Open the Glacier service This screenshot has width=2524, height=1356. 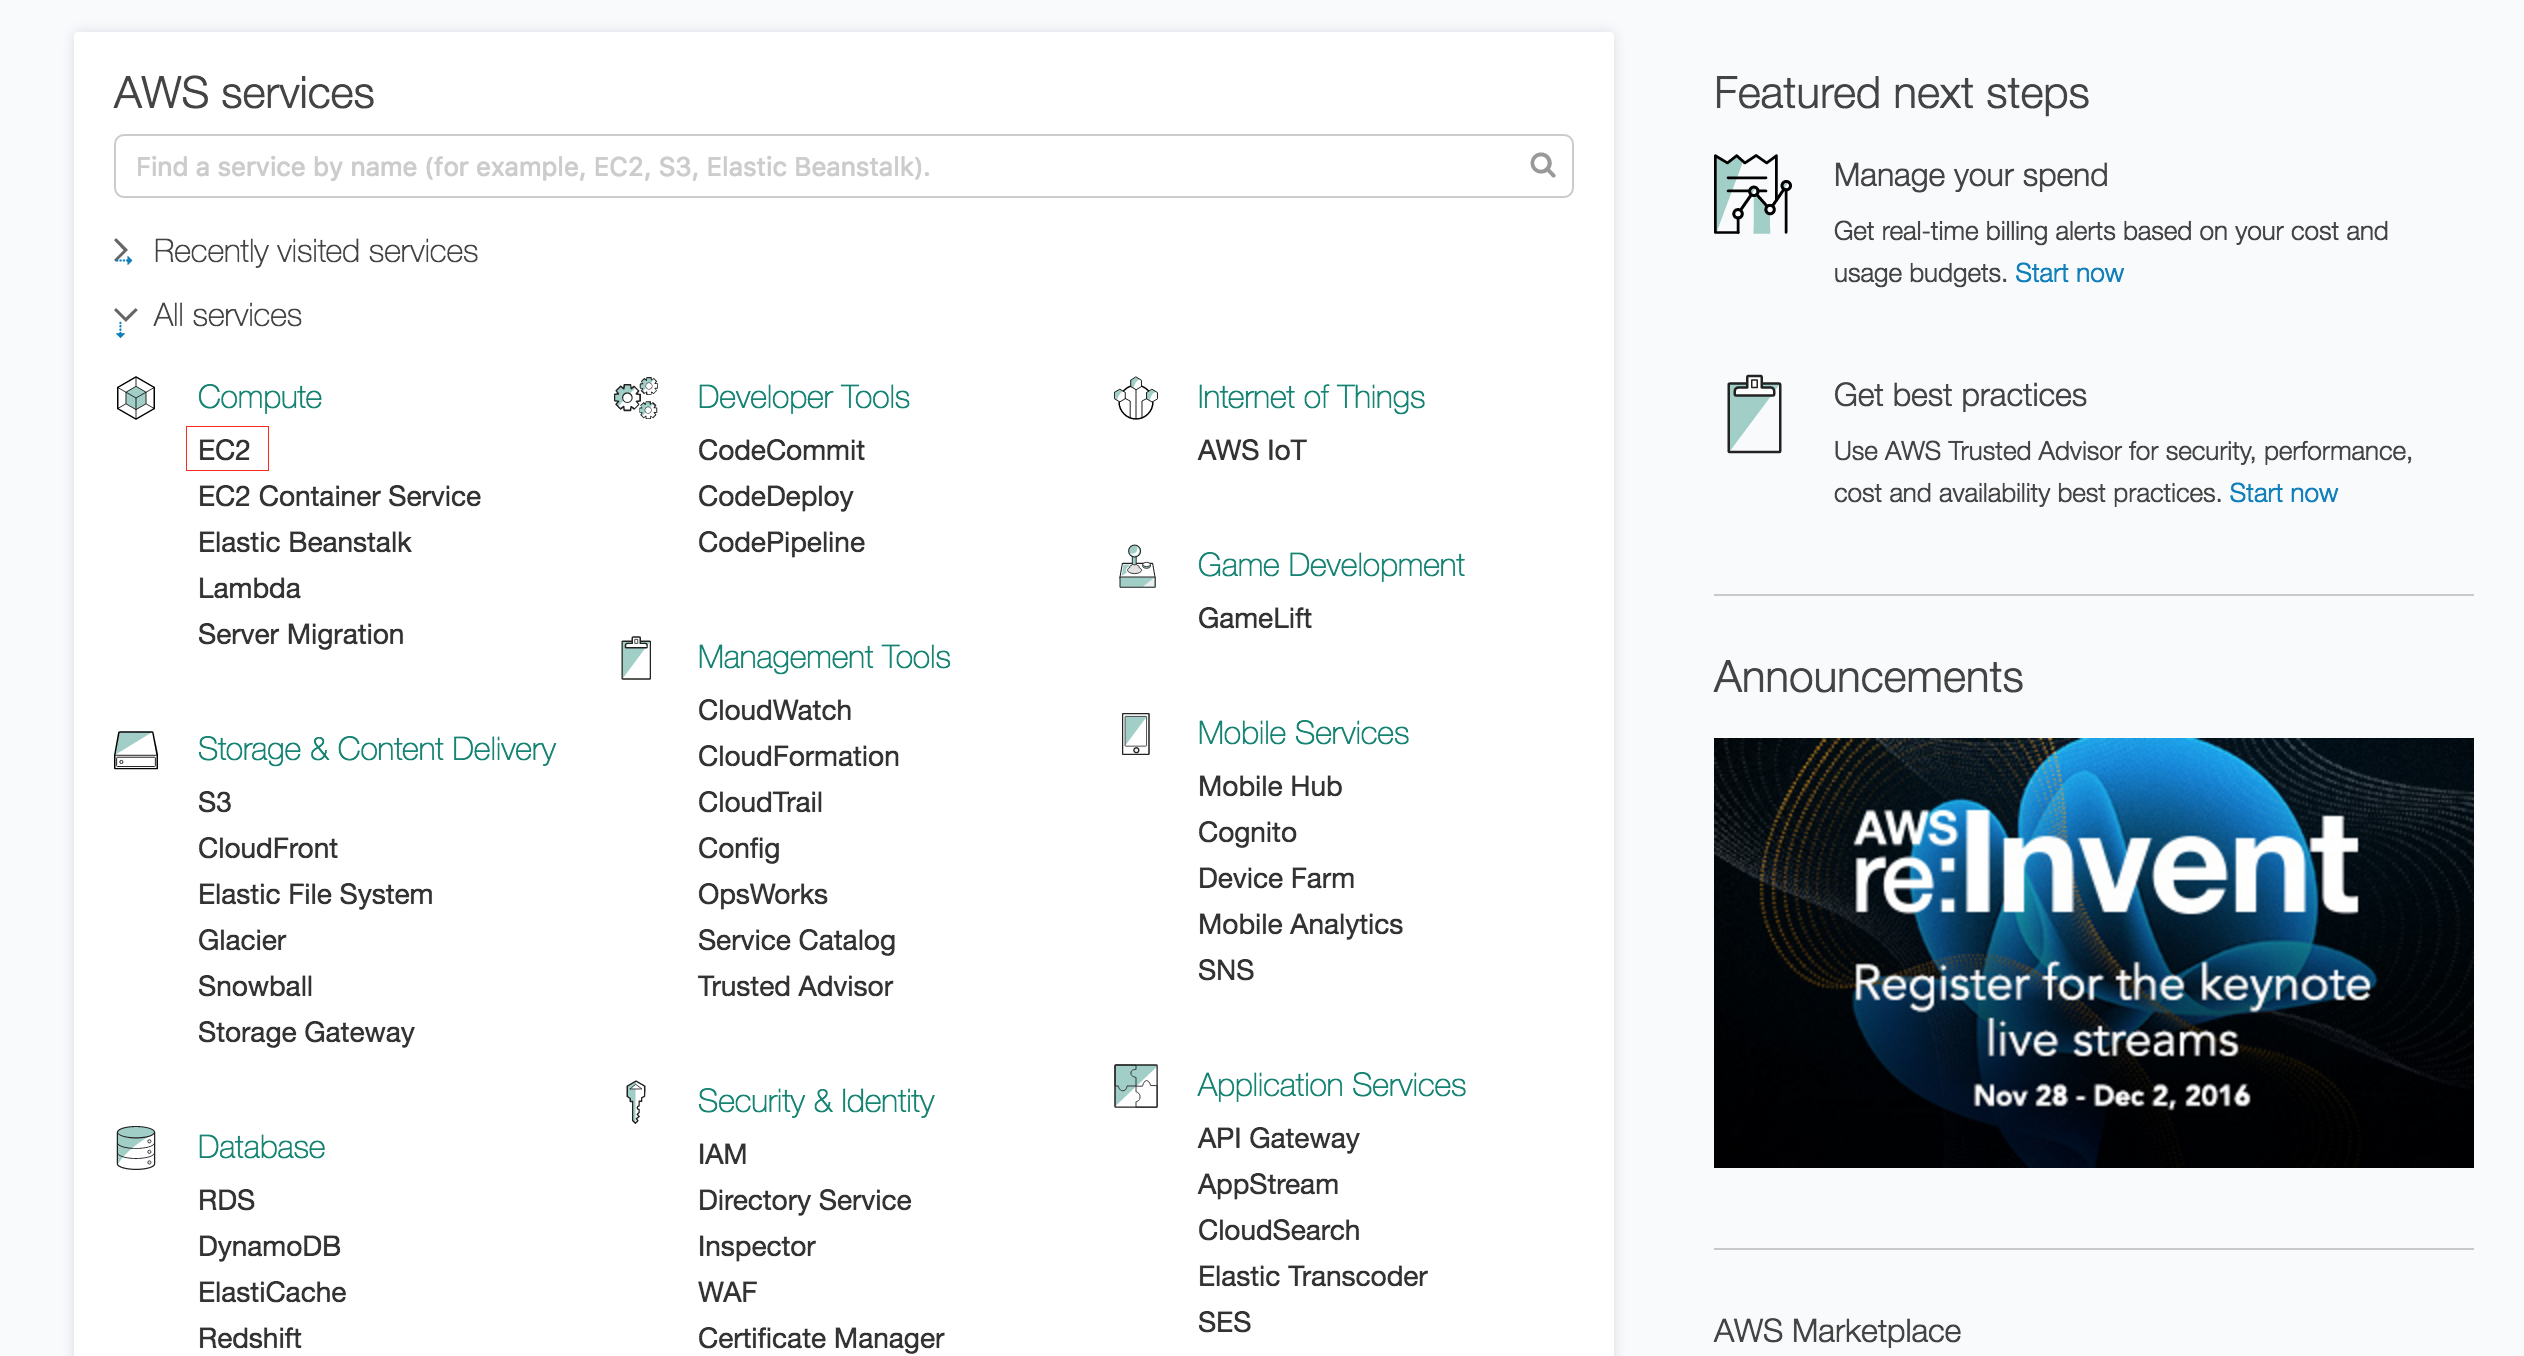[242, 940]
